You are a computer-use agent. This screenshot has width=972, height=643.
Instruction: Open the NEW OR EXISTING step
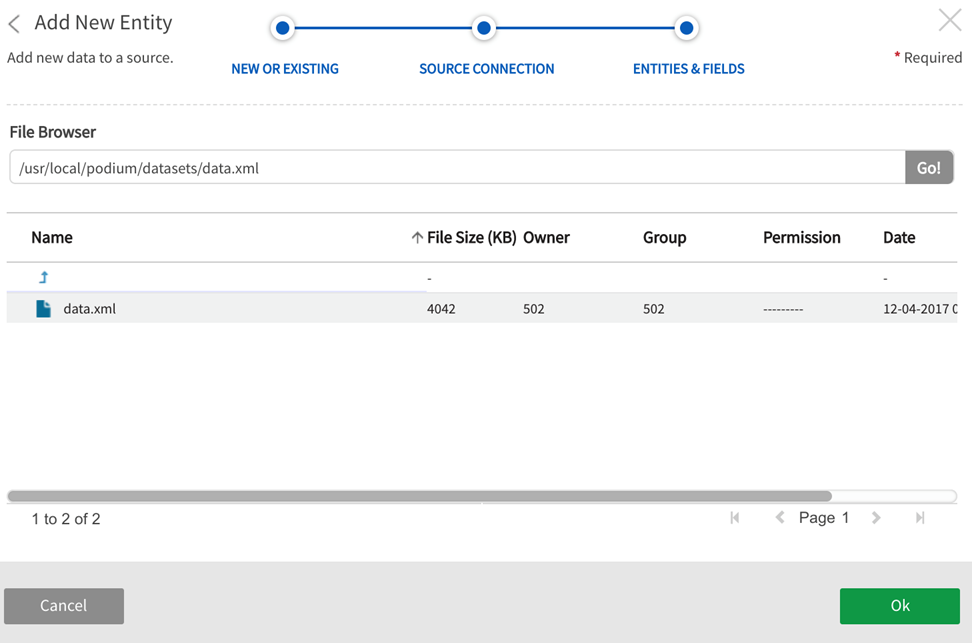(285, 69)
